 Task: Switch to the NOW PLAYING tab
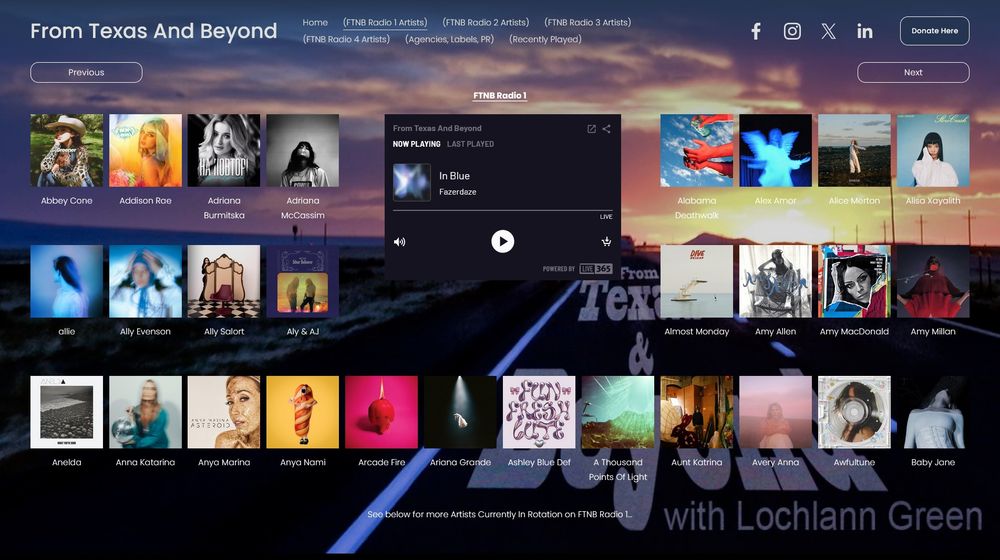pyautogui.click(x=416, y=144)
